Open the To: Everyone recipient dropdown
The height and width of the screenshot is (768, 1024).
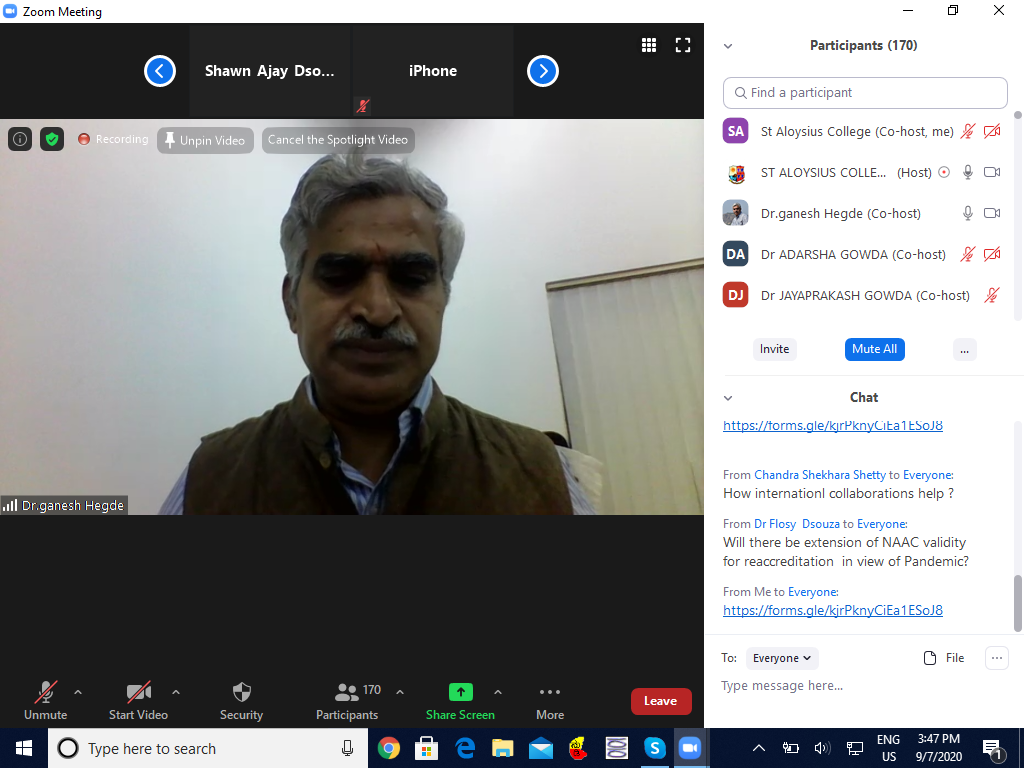click(782, 658)
